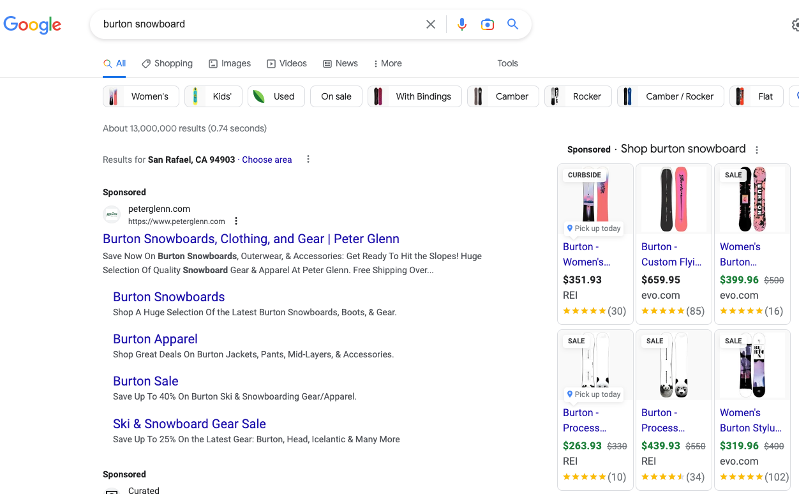The height and width of the screenshot is (495, 800).
Task: Open the More tabs dropdown
Action: click(x=388, y=63)
